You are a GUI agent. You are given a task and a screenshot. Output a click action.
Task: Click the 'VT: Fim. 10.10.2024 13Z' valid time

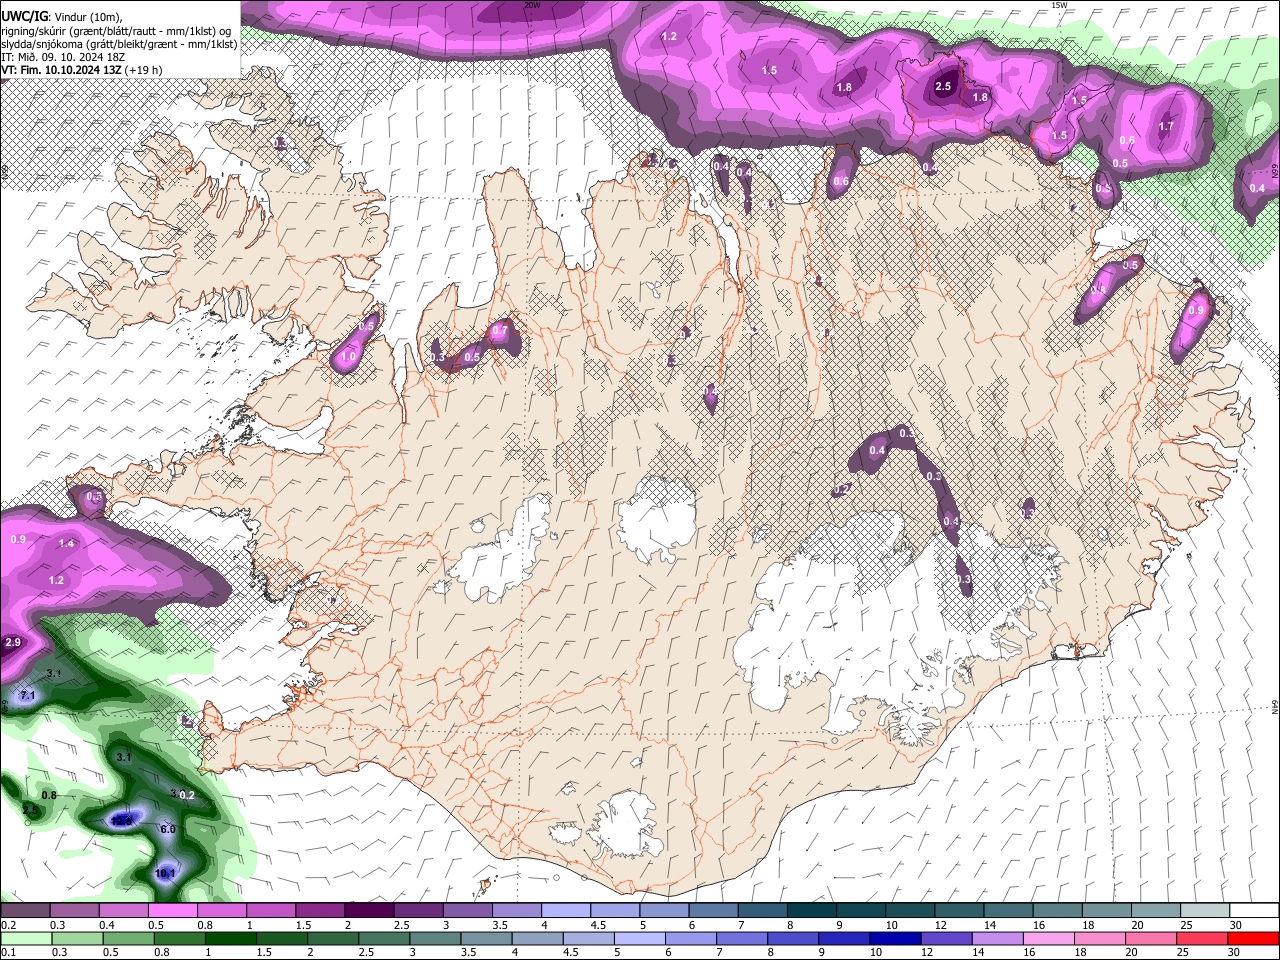pos(62,70)
